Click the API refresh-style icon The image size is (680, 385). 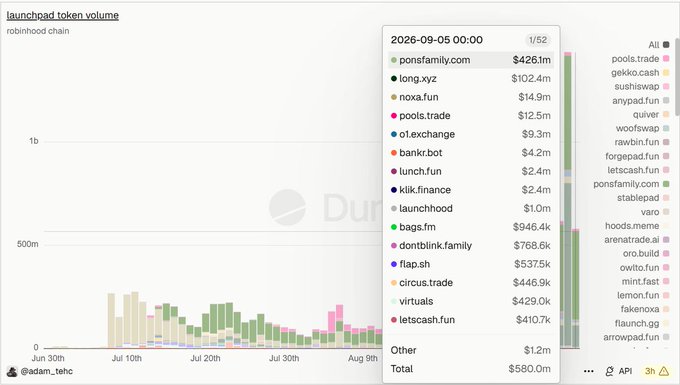609,371
